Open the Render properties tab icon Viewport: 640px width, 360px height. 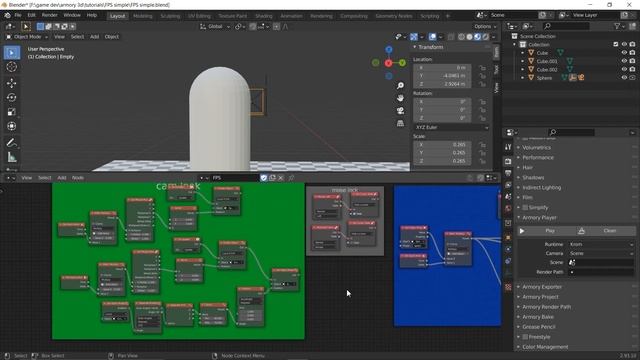coord(508,161)
